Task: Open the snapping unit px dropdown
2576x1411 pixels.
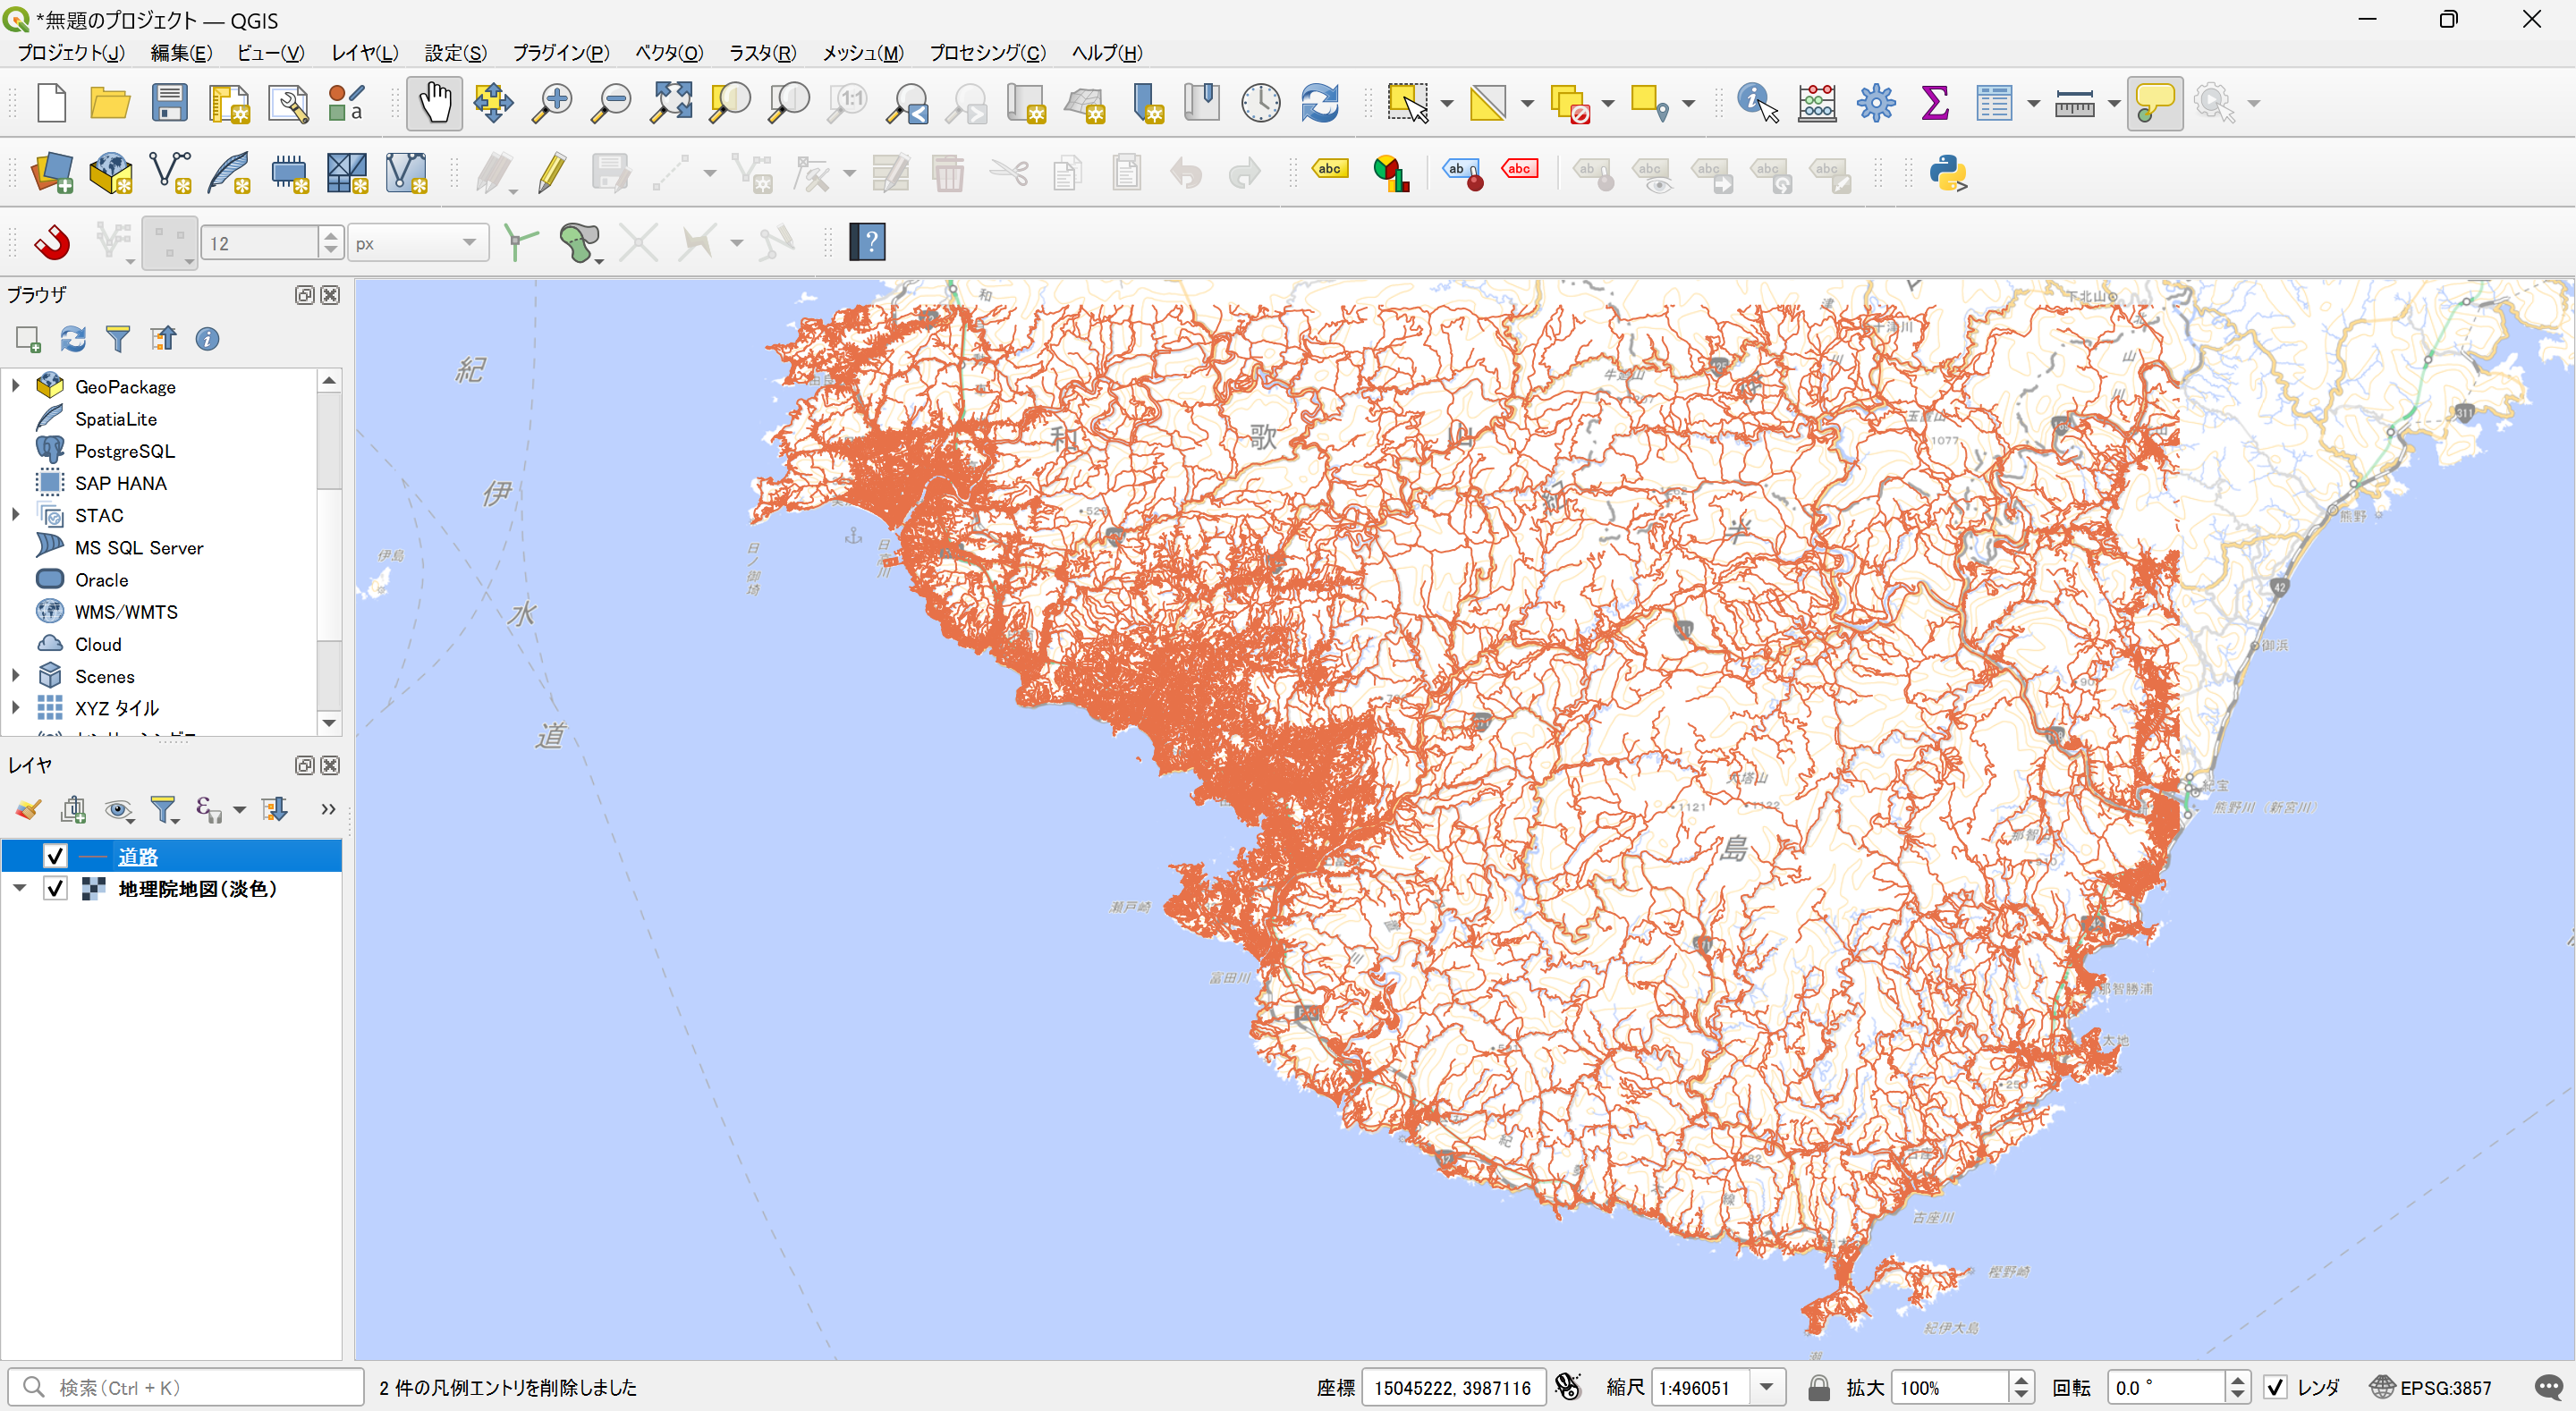Action: pos(418,243)
